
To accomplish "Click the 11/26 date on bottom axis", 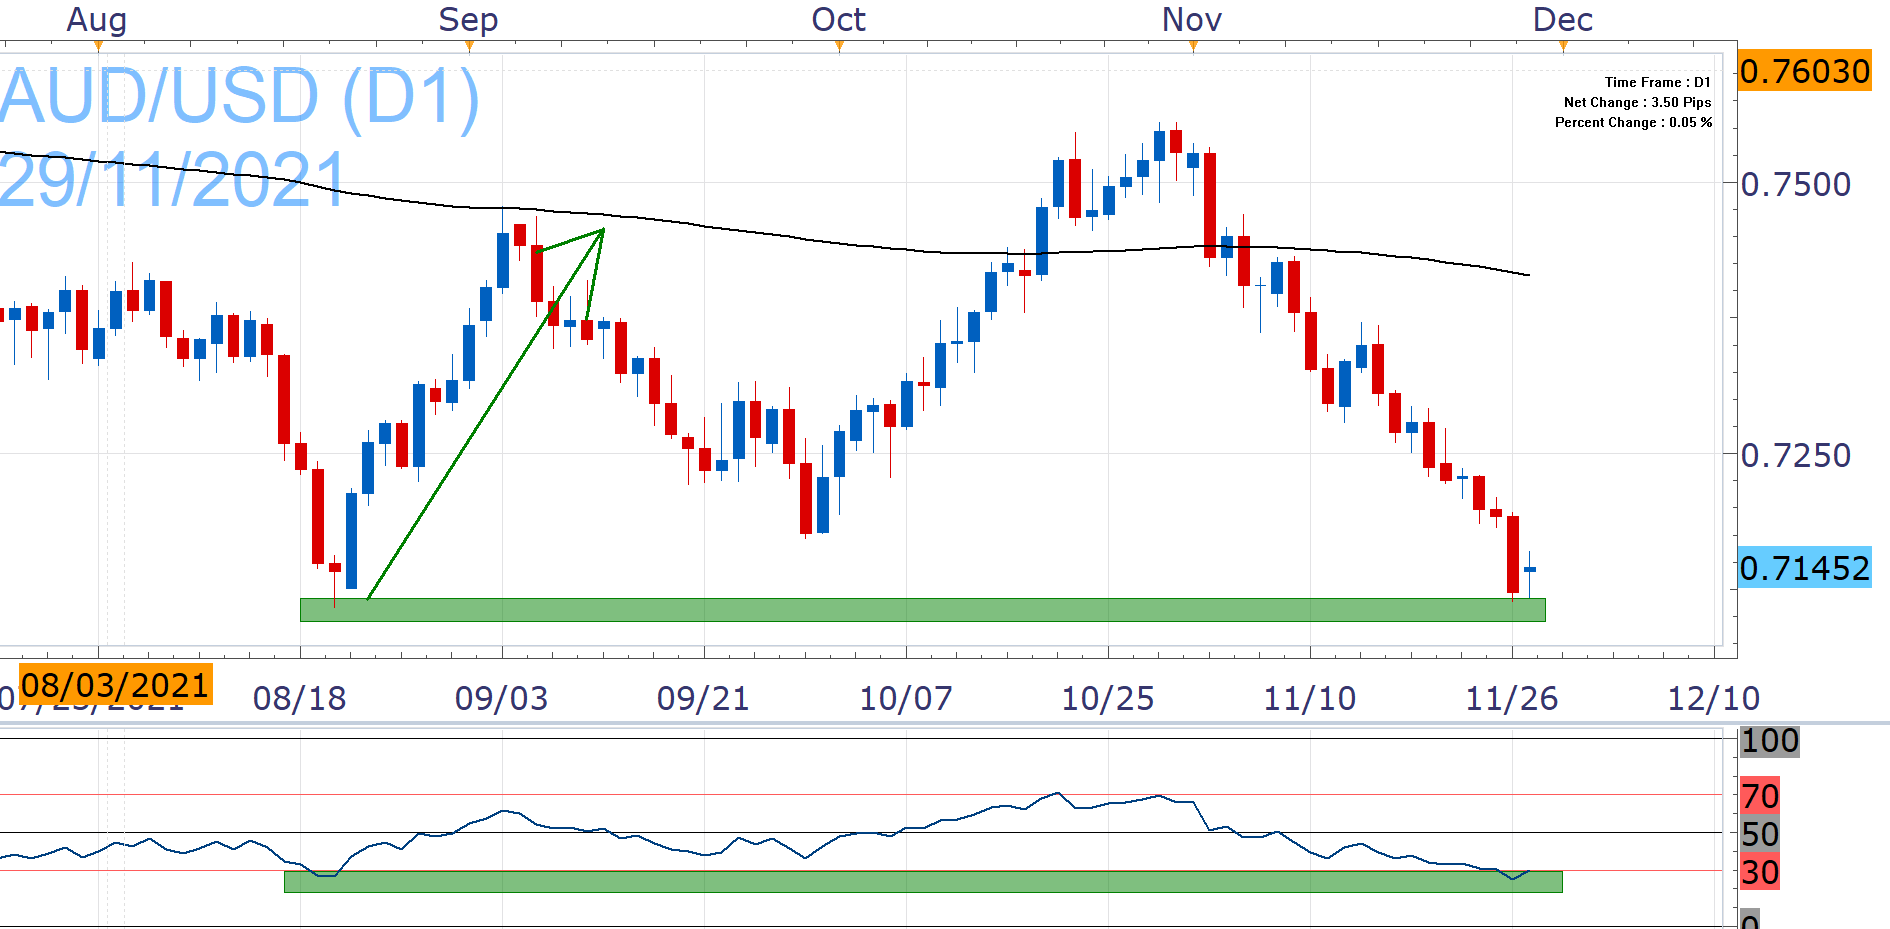I will (x=1511, y=698).
